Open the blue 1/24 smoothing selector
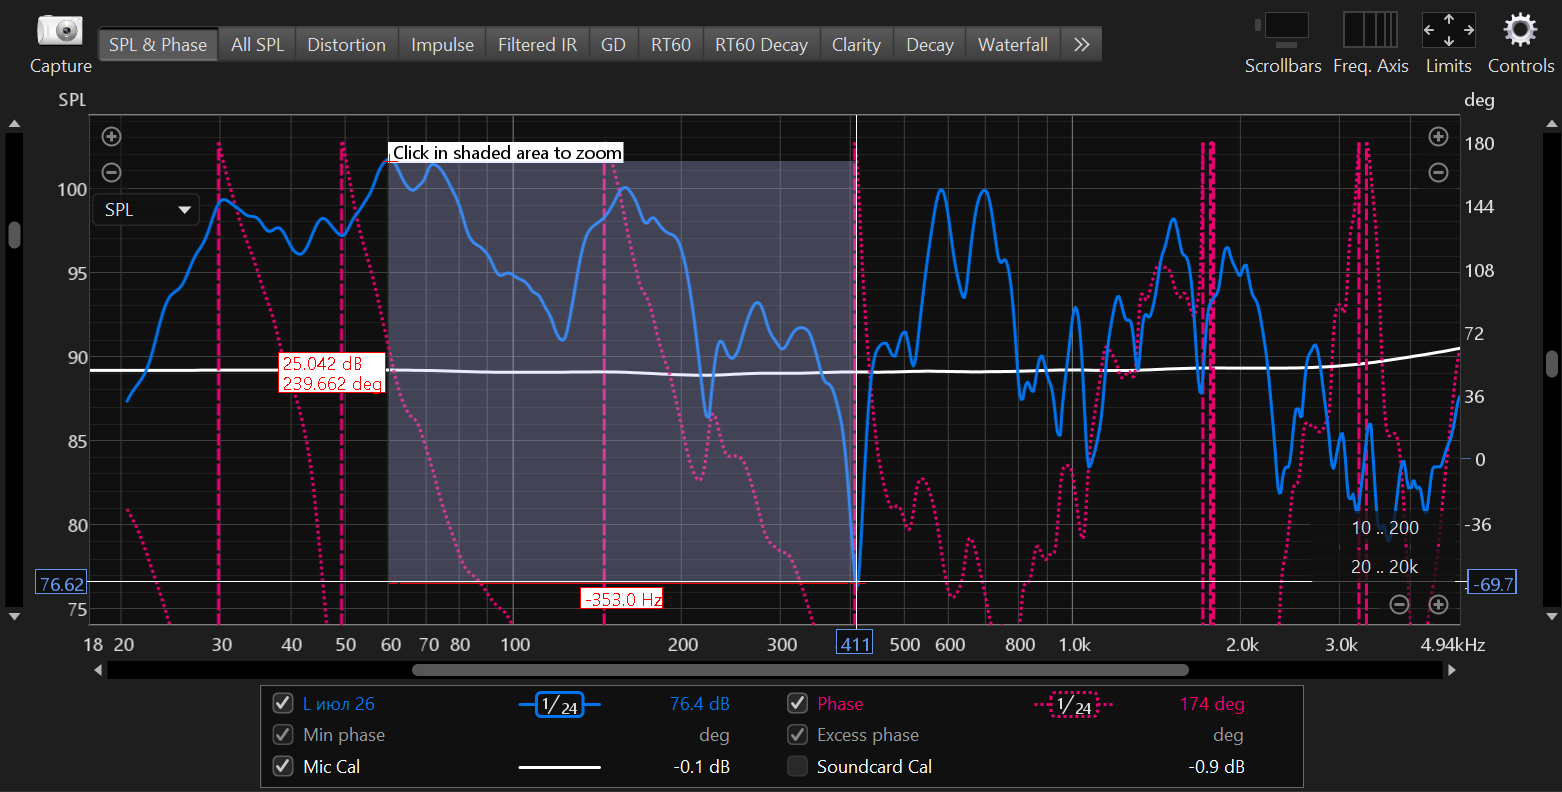Image resolution: width=1562 pixels, height=792 pixels. point(559,705)
